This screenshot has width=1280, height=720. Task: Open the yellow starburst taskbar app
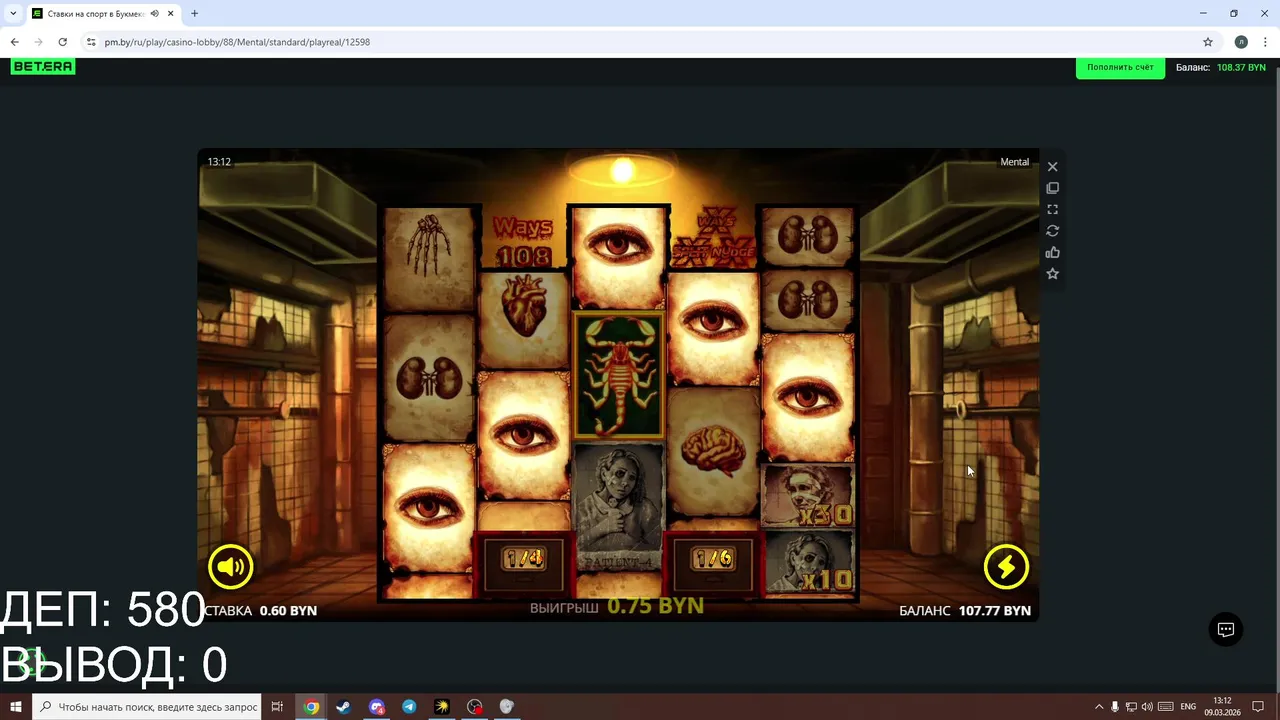(442, 707)
